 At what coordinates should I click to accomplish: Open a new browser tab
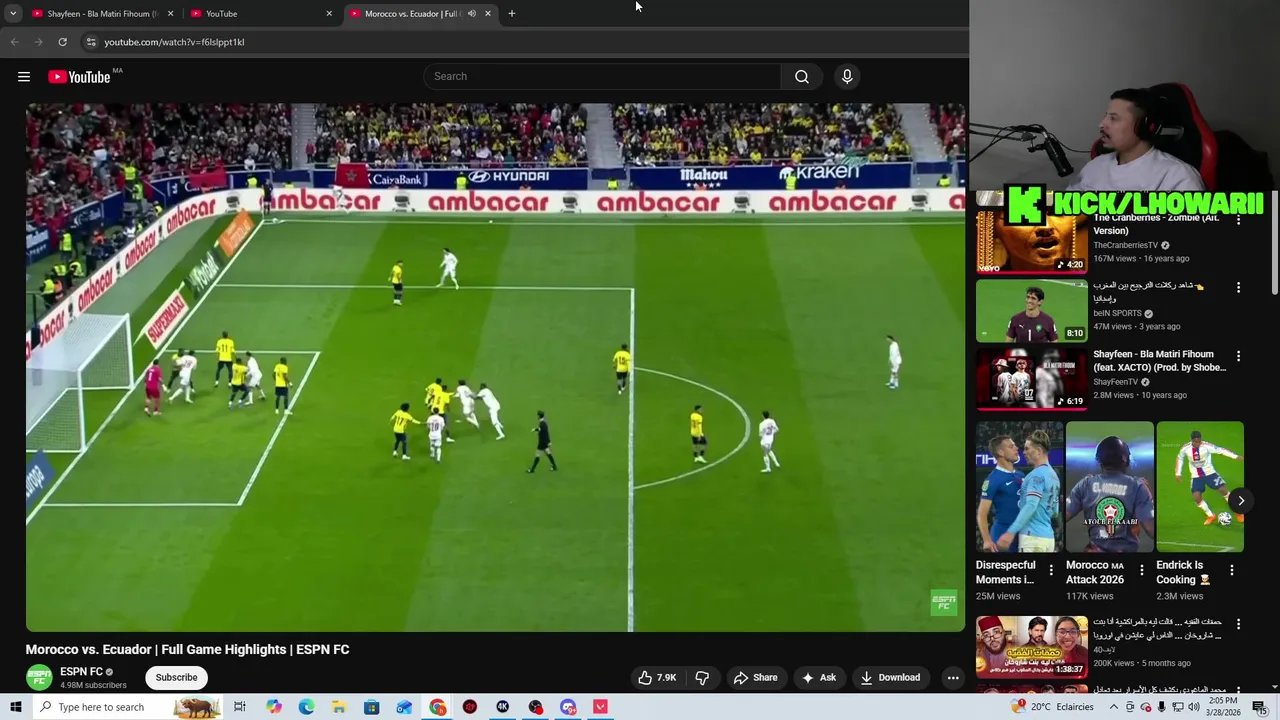click(512, 14)
